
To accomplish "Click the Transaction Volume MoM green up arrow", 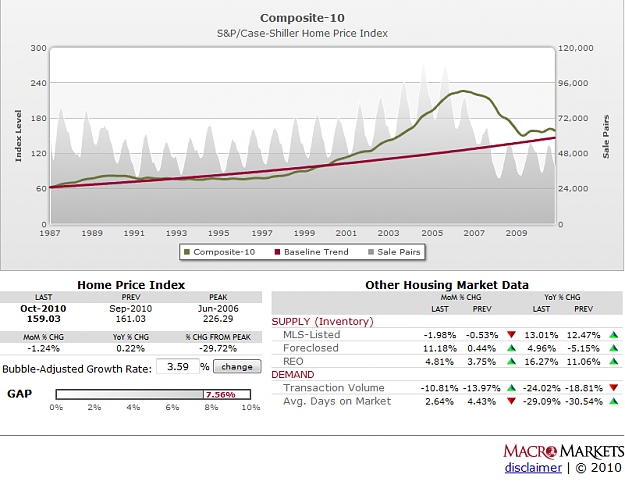I will [x=511, y=388].
